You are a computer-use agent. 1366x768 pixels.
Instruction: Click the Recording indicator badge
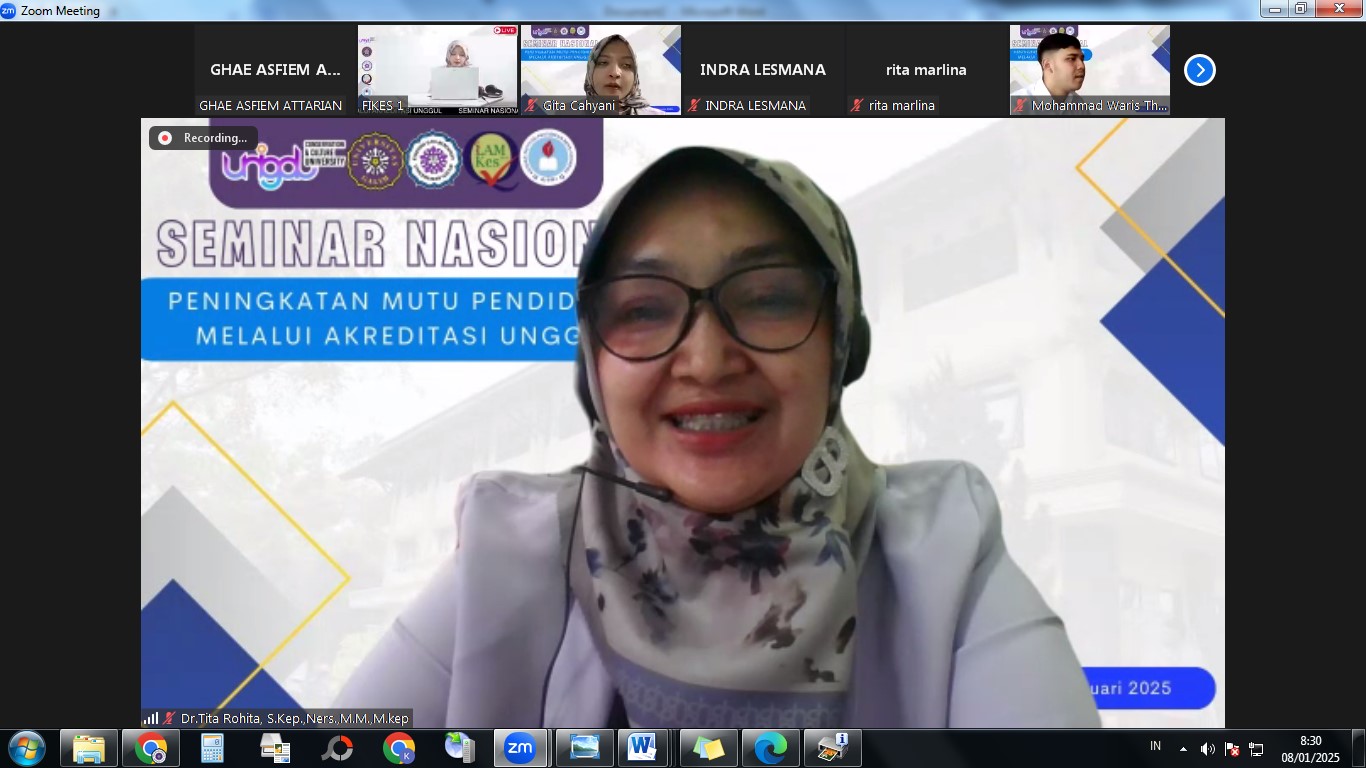[203, 138]
